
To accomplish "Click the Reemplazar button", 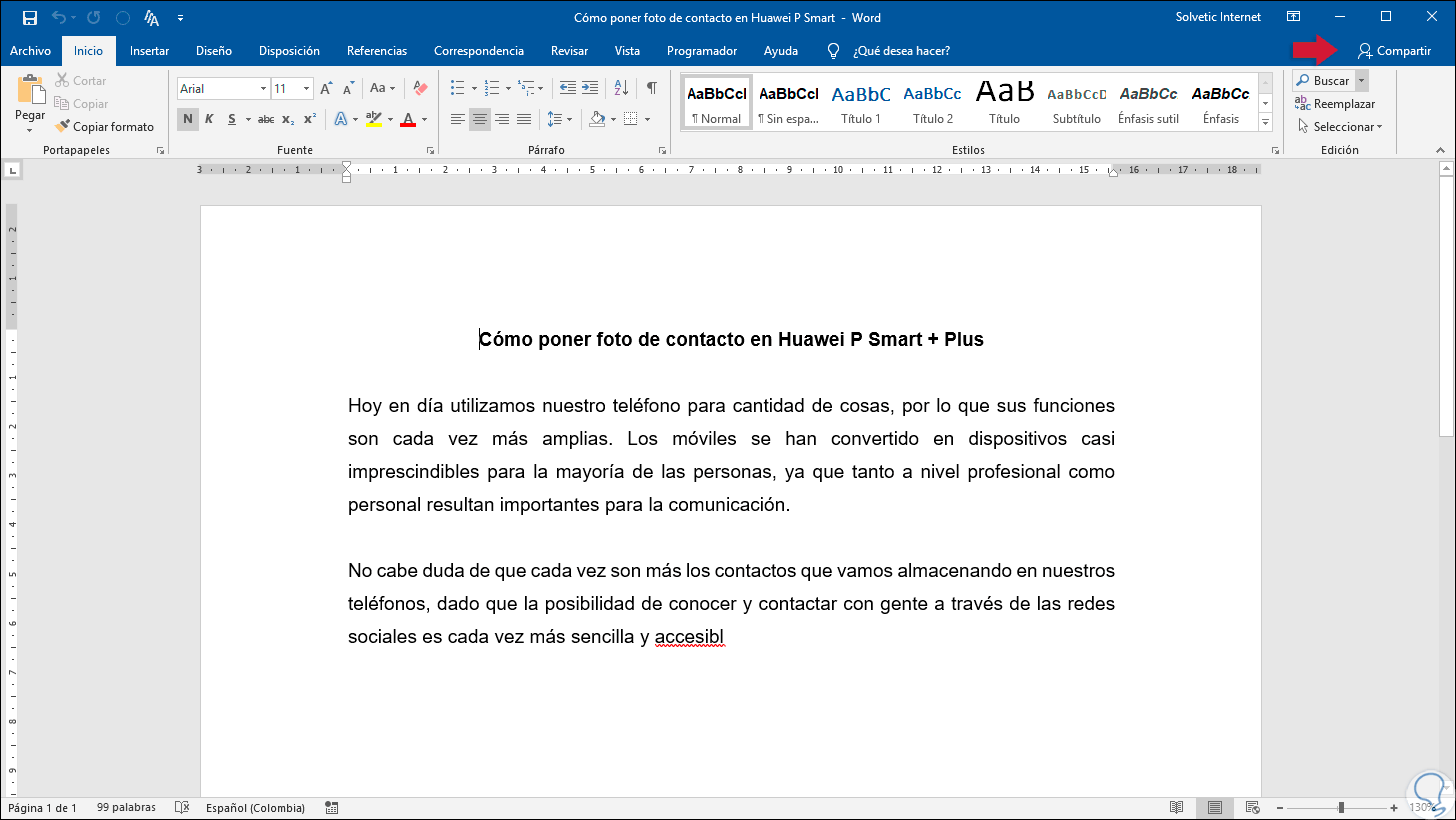I will point(1335,104).
